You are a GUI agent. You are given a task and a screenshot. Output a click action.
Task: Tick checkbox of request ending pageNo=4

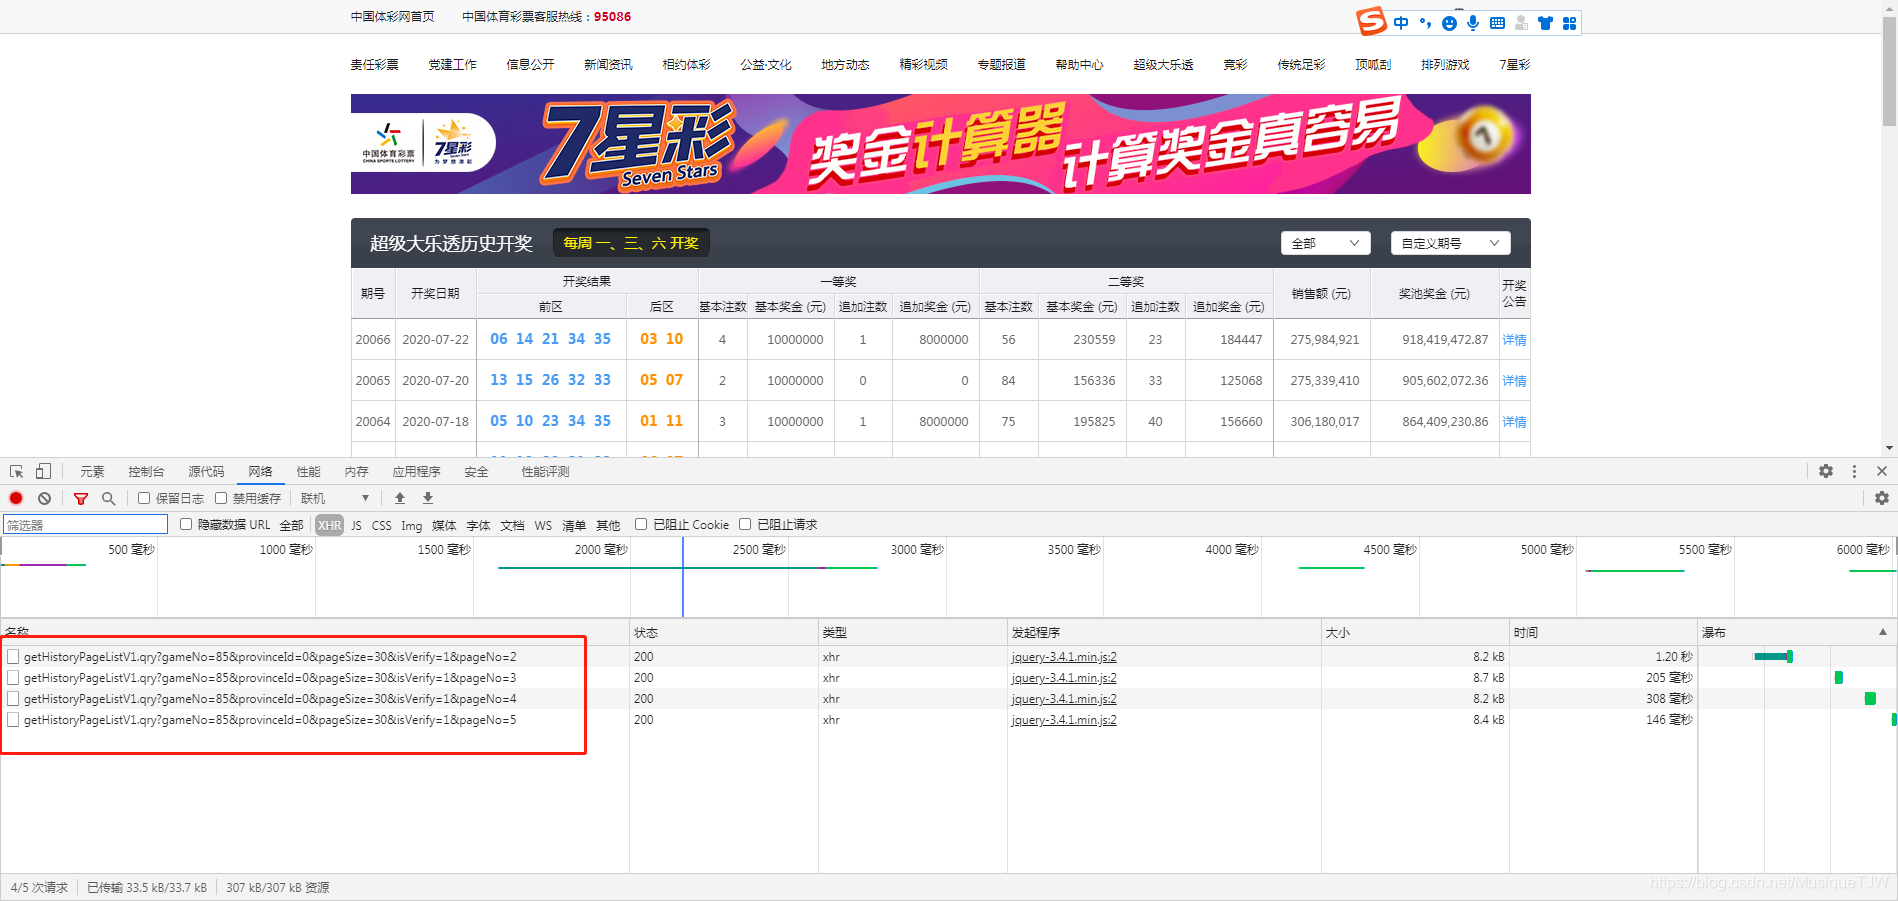tap(13, 699)
